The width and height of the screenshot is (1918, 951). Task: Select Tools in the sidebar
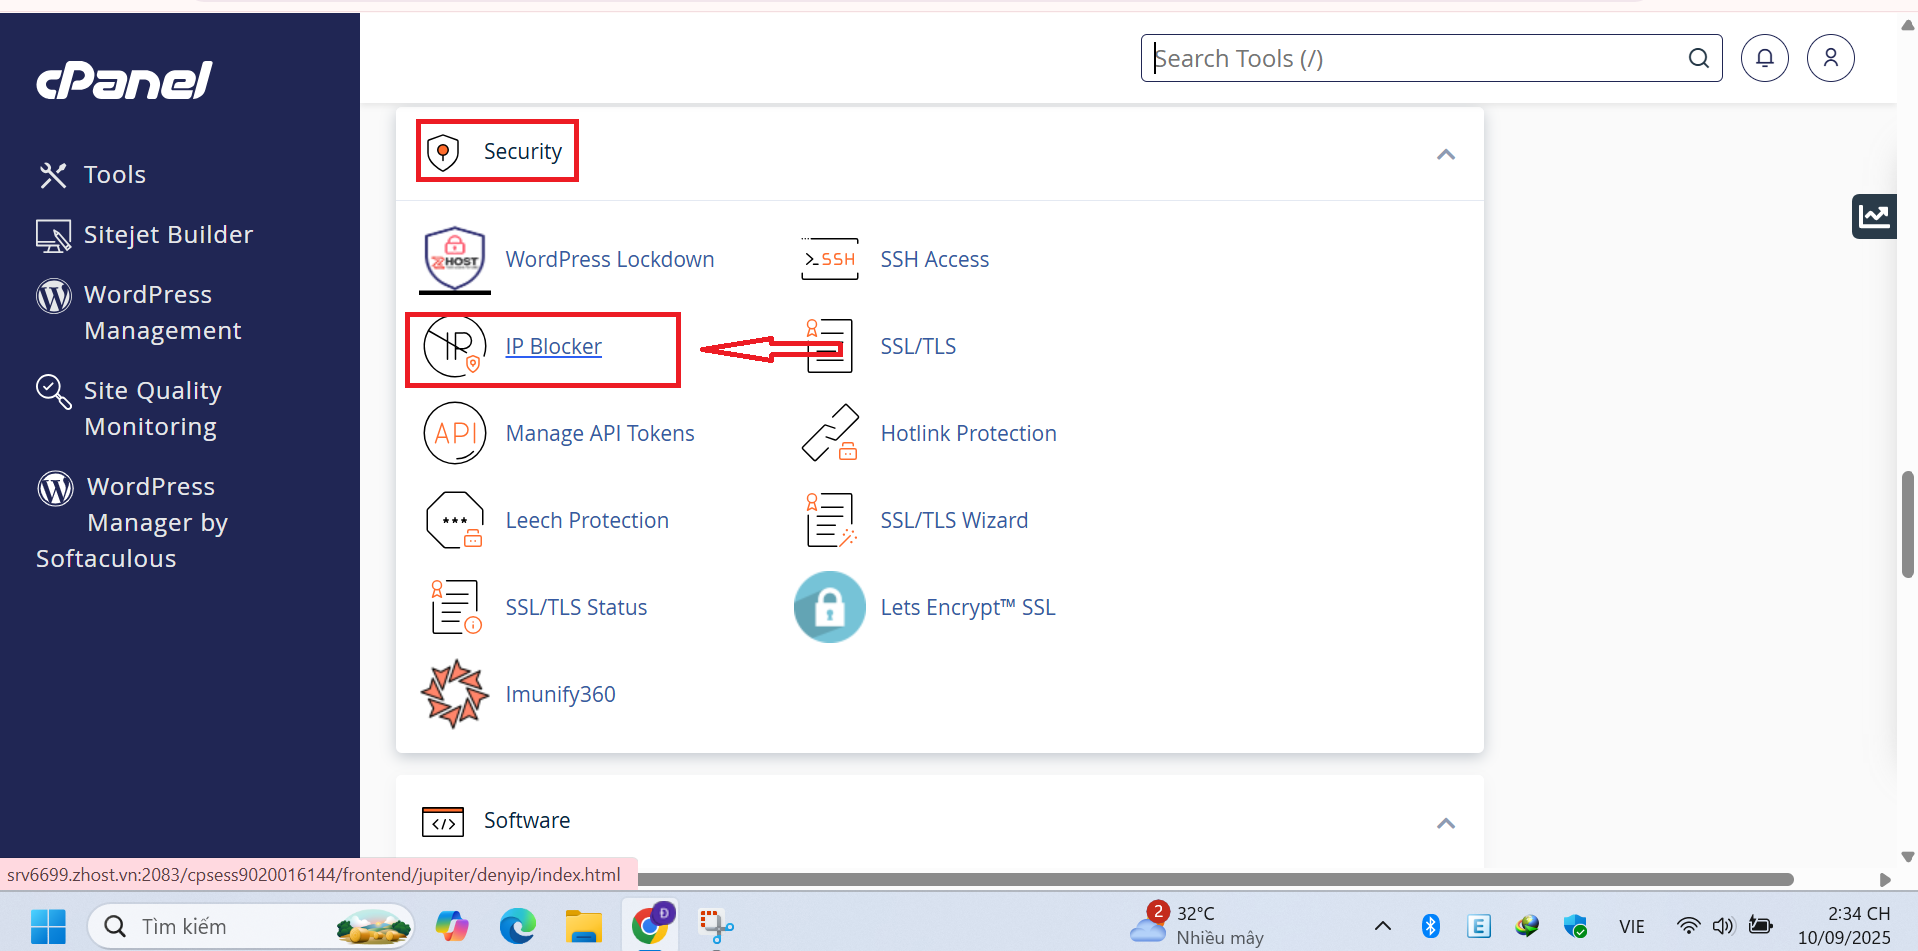click(114, 175)
